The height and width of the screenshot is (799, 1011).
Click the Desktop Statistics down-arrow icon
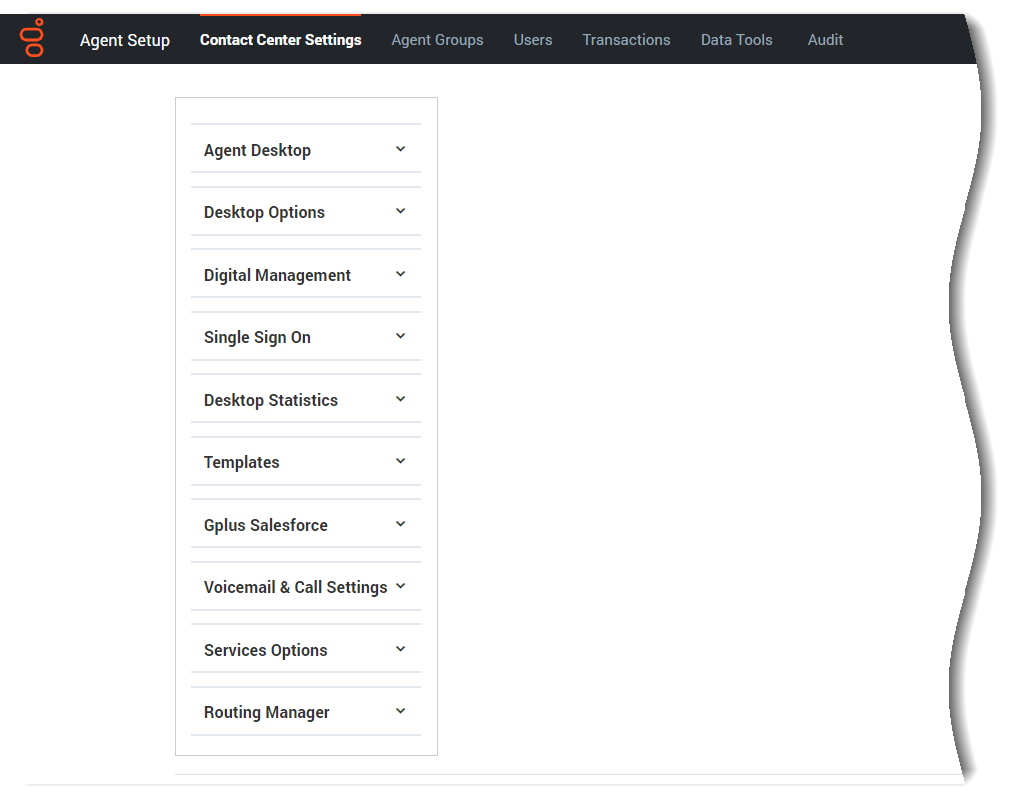tap(400, 399)
